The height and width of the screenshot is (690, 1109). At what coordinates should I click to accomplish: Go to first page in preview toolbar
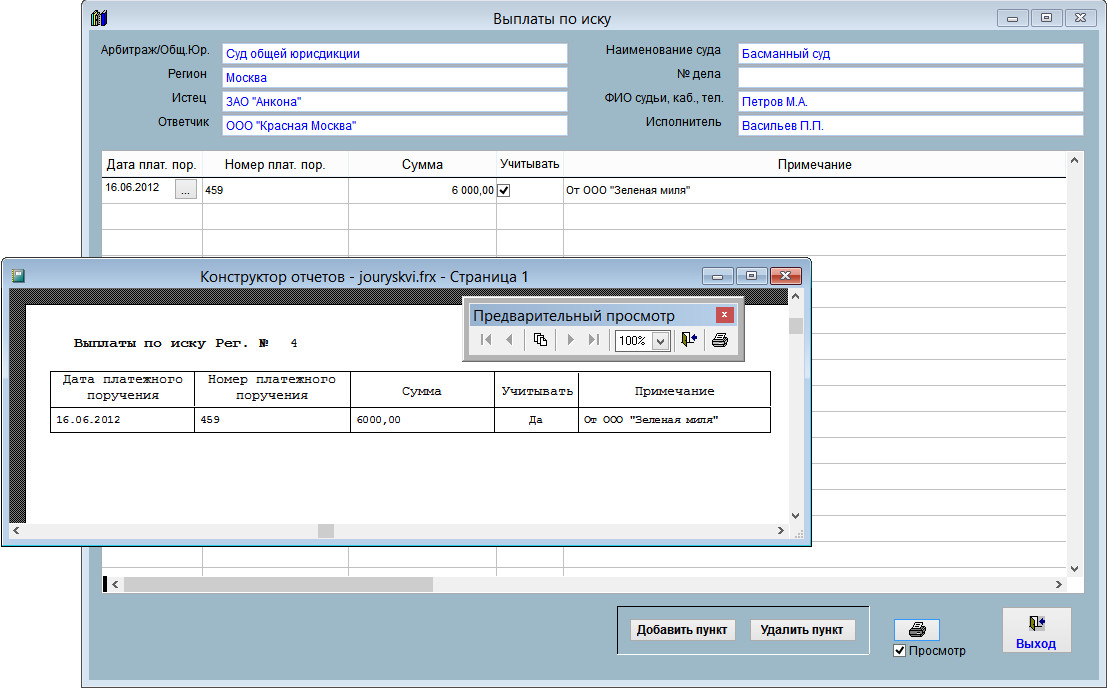(x=486, y=340)
